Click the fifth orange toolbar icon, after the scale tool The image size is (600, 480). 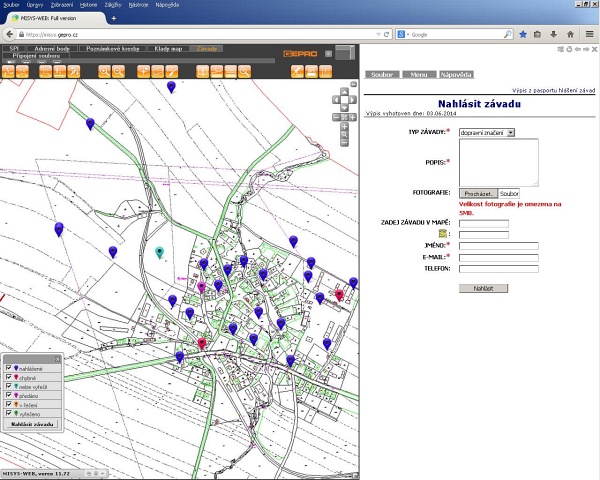click(74, 72)
